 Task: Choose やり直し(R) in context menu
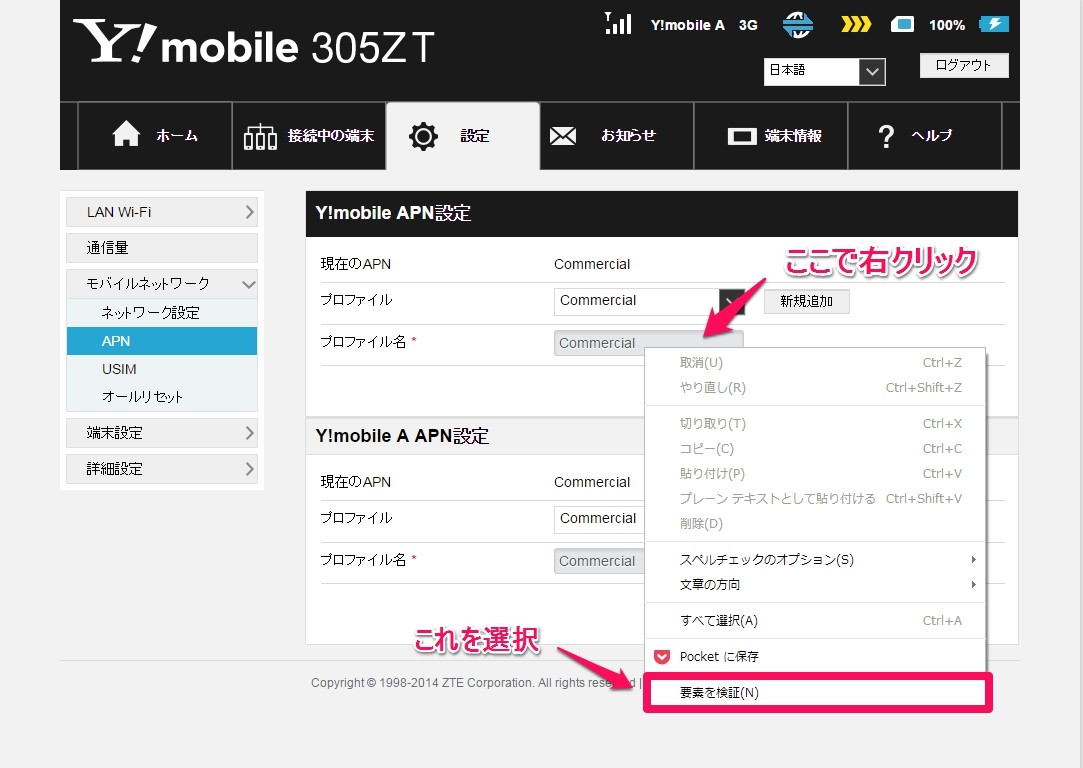pyautogui.click(x=815, y=387)
